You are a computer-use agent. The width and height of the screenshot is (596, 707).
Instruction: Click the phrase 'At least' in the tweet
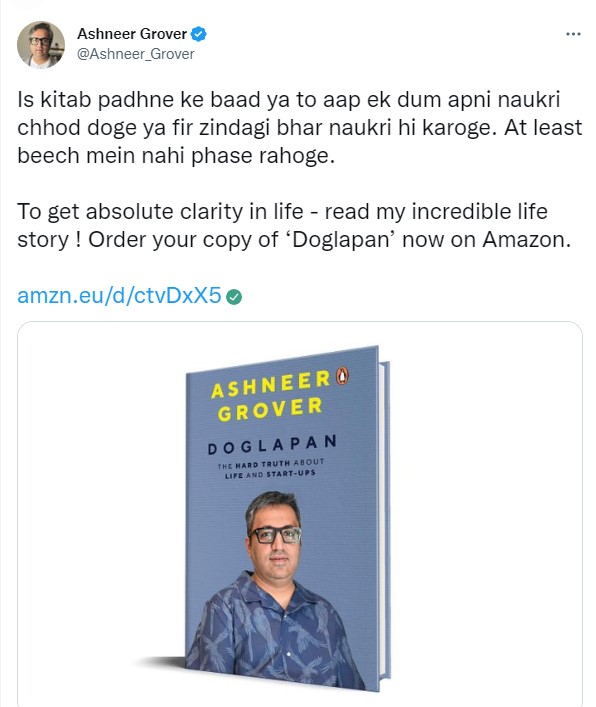tap(543, 128)
